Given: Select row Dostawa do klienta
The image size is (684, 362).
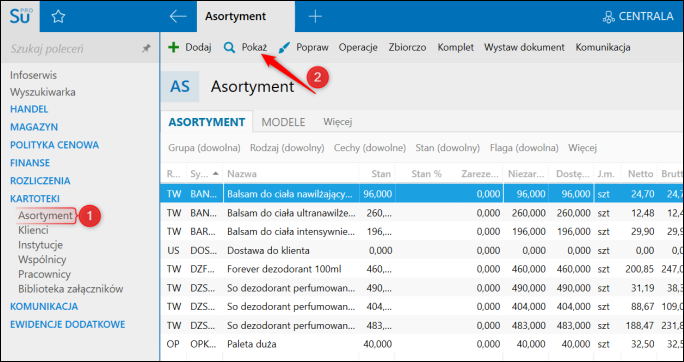Looking at the screenshot, I should (422, 250).
